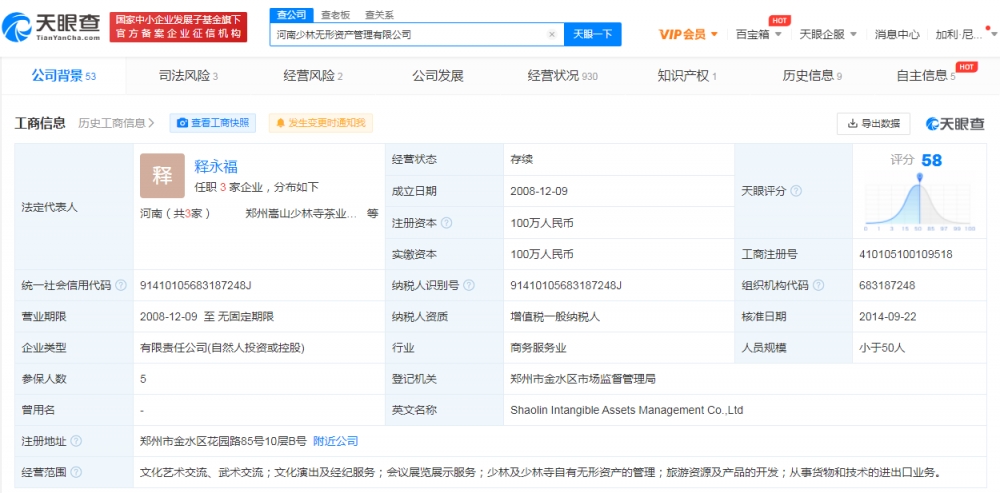Select credit code 91410105683187248J under 统一社会信用代码
This screenshot has height=493, width=1000.
tap(196, 285)
